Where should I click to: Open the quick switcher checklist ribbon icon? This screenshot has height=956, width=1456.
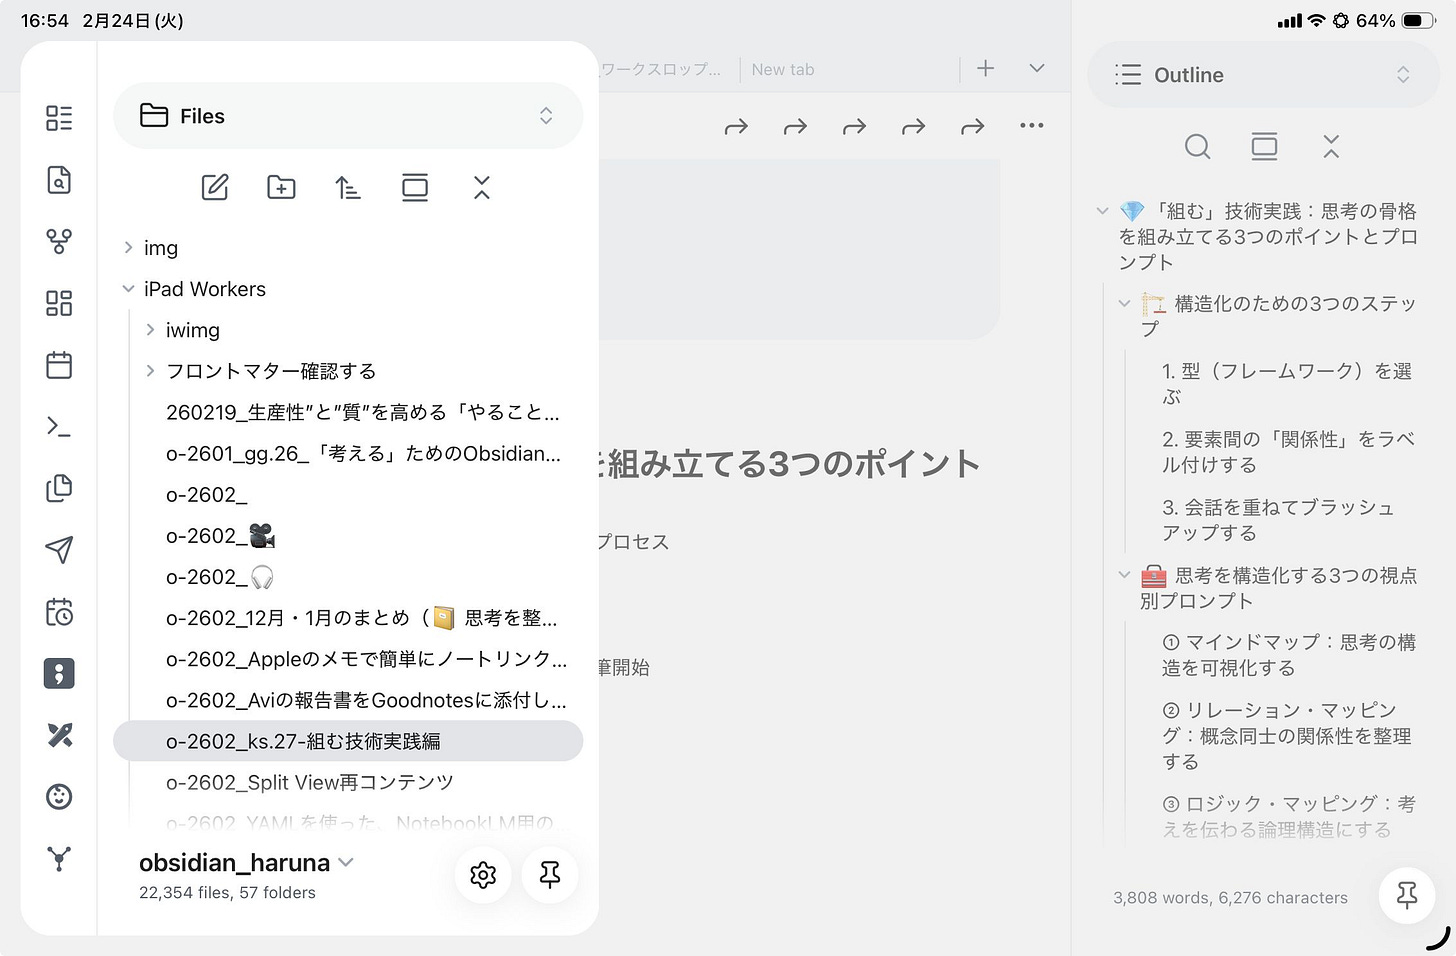[x=59, y=118]
